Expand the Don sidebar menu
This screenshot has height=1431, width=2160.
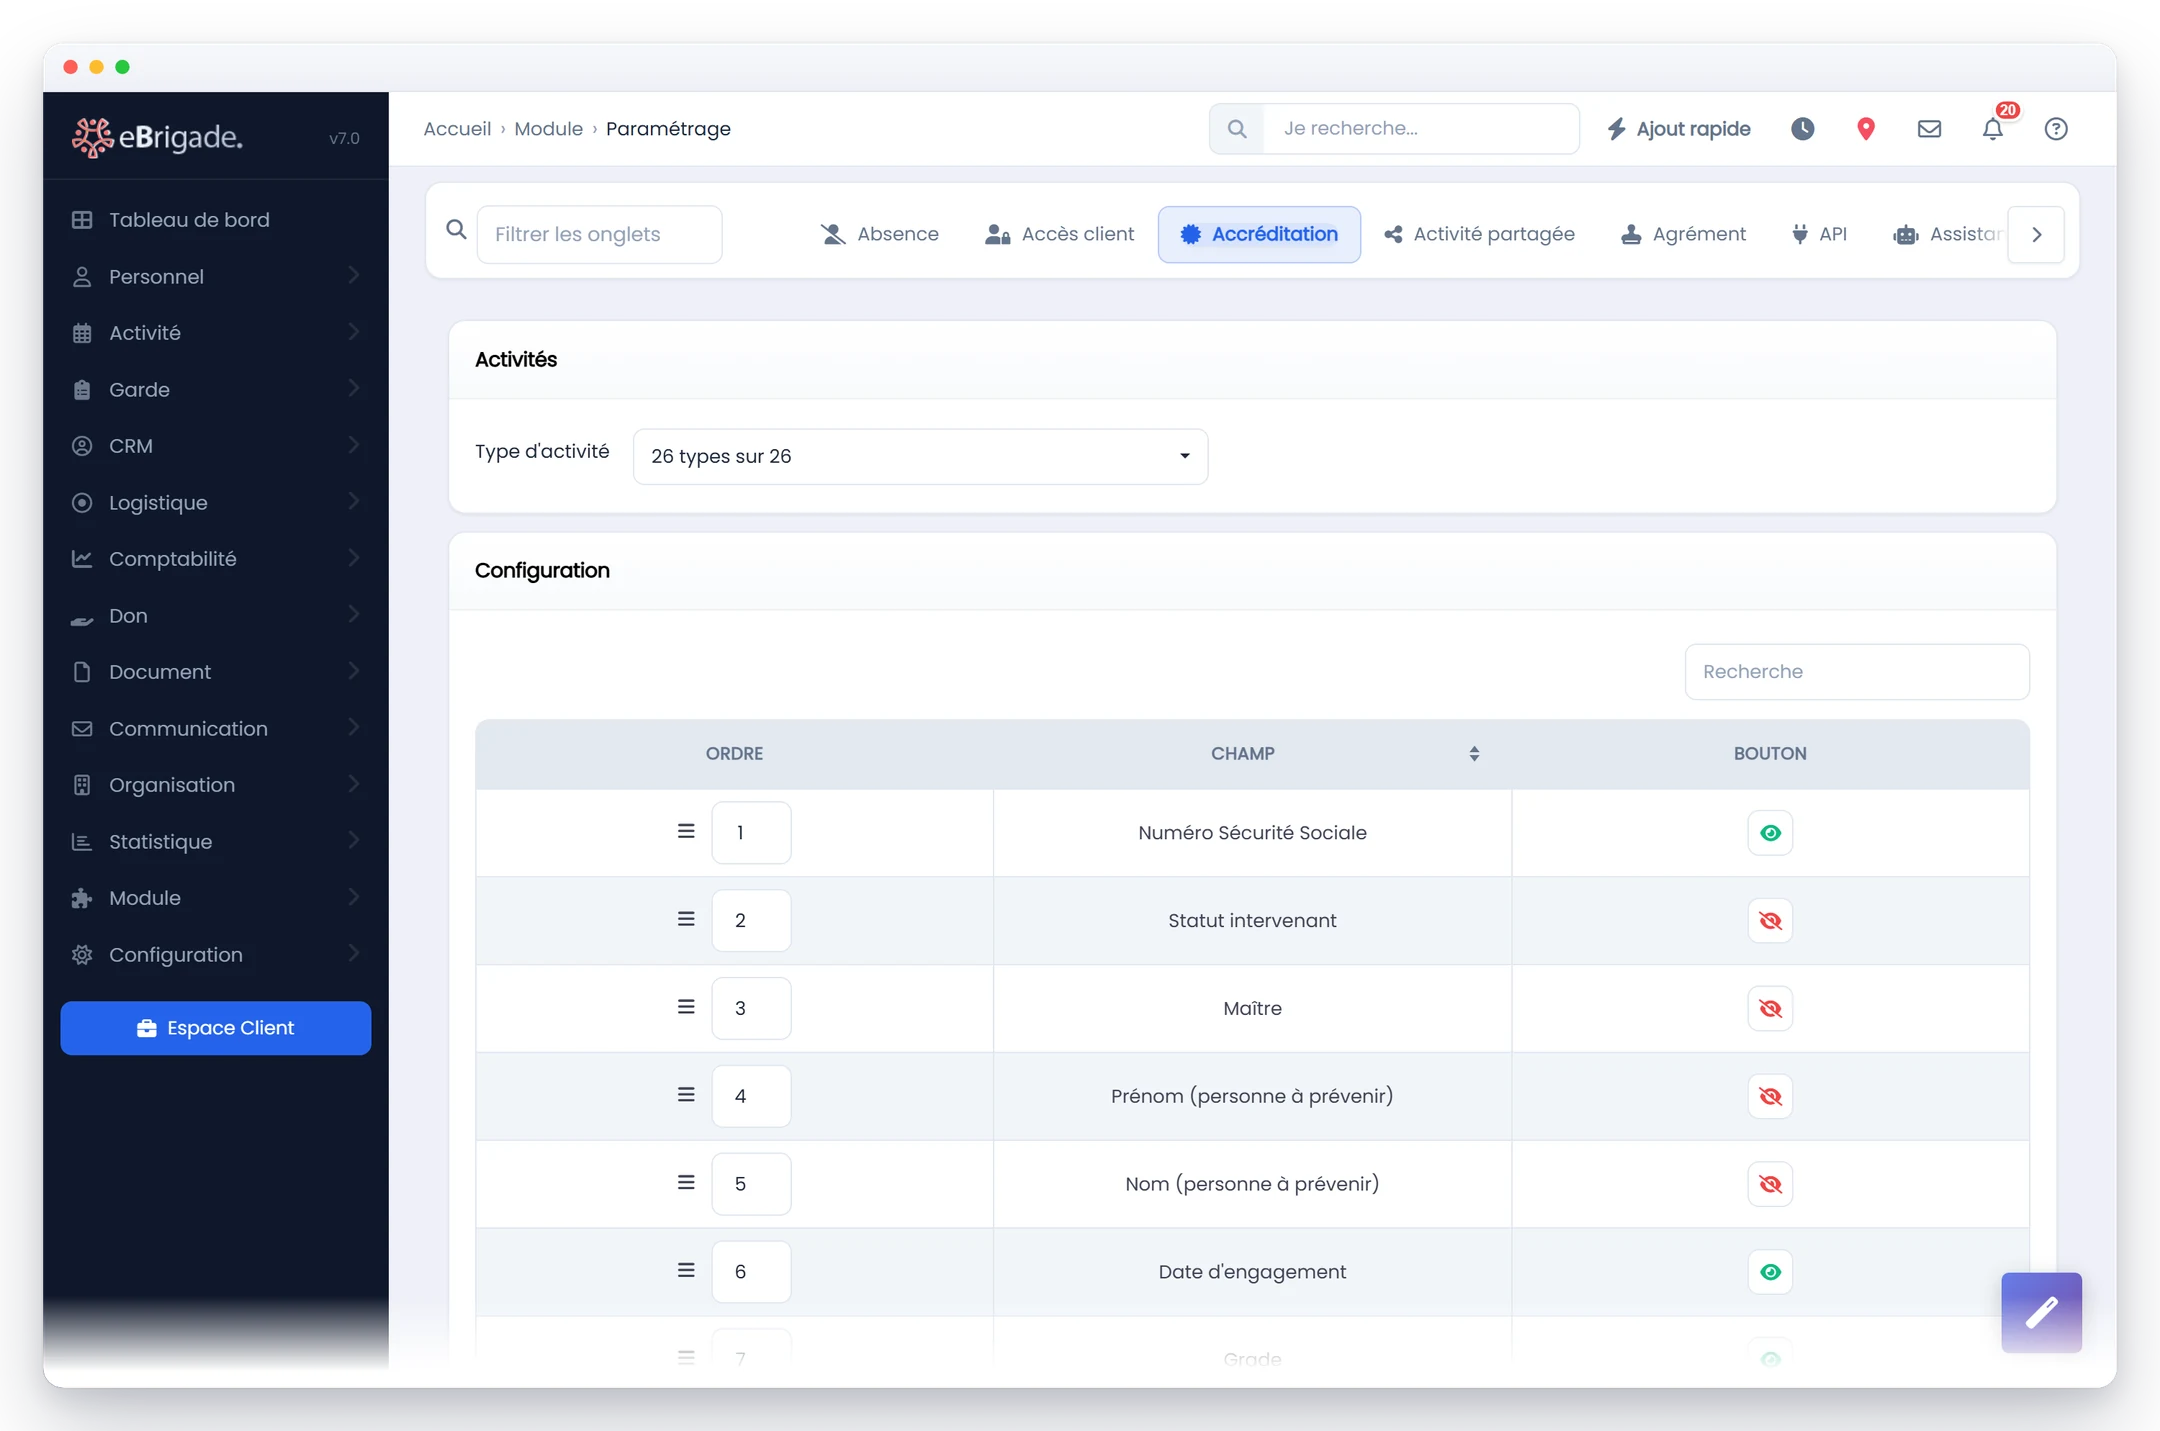pos(215,616)
